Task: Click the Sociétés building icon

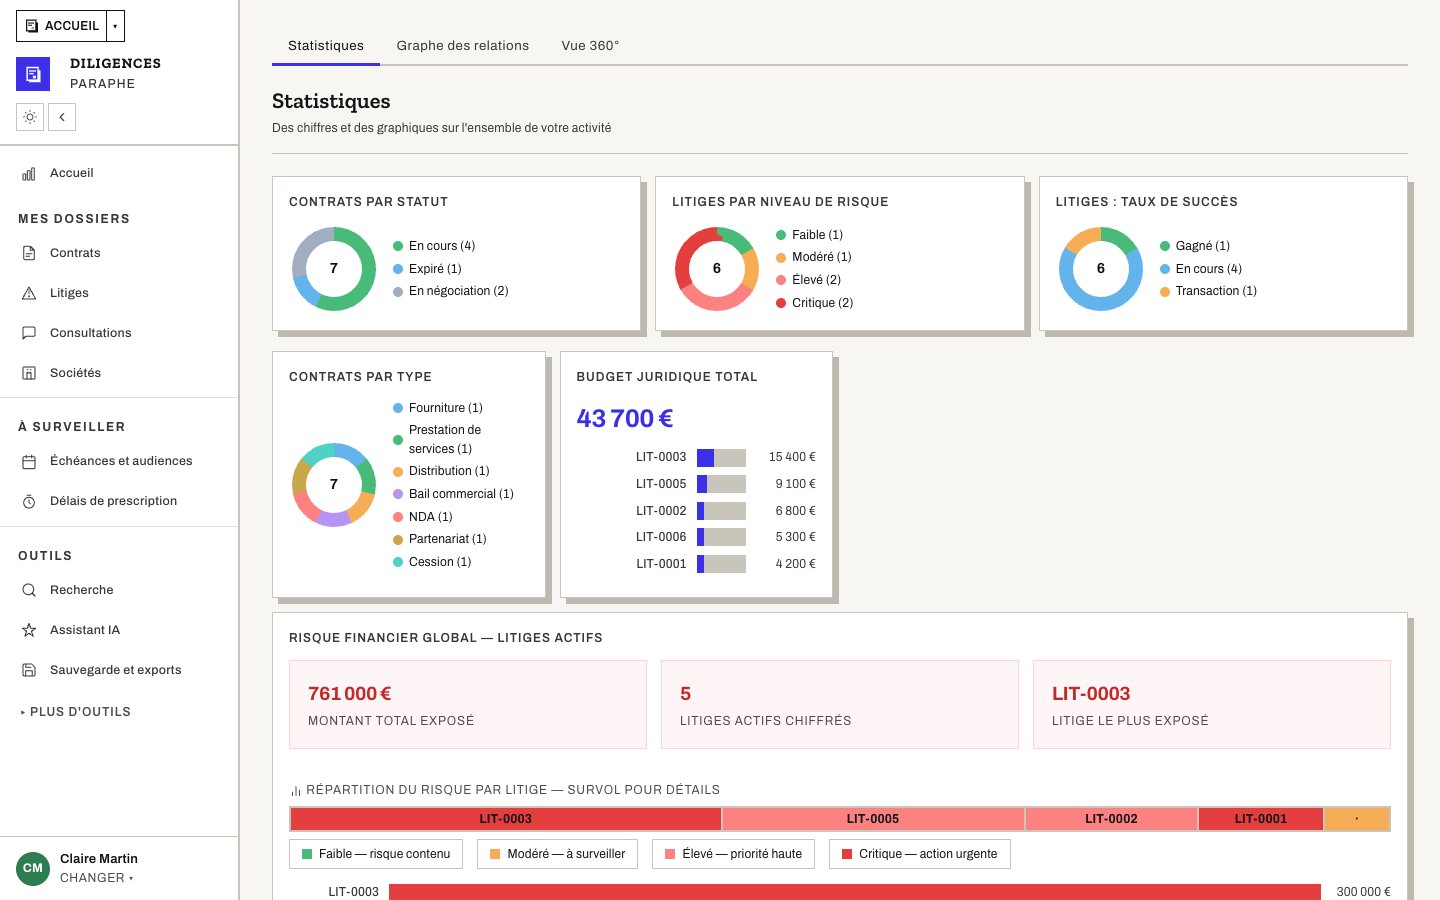Action: [29, 373]
